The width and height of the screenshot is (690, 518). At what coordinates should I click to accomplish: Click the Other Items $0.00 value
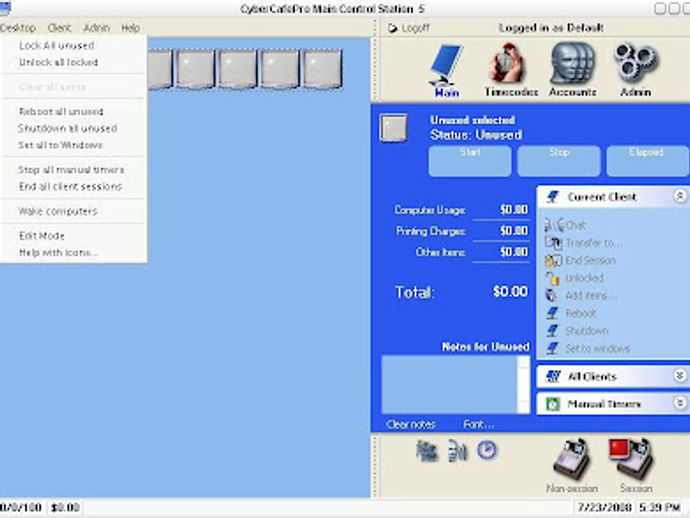click(514, 252)
